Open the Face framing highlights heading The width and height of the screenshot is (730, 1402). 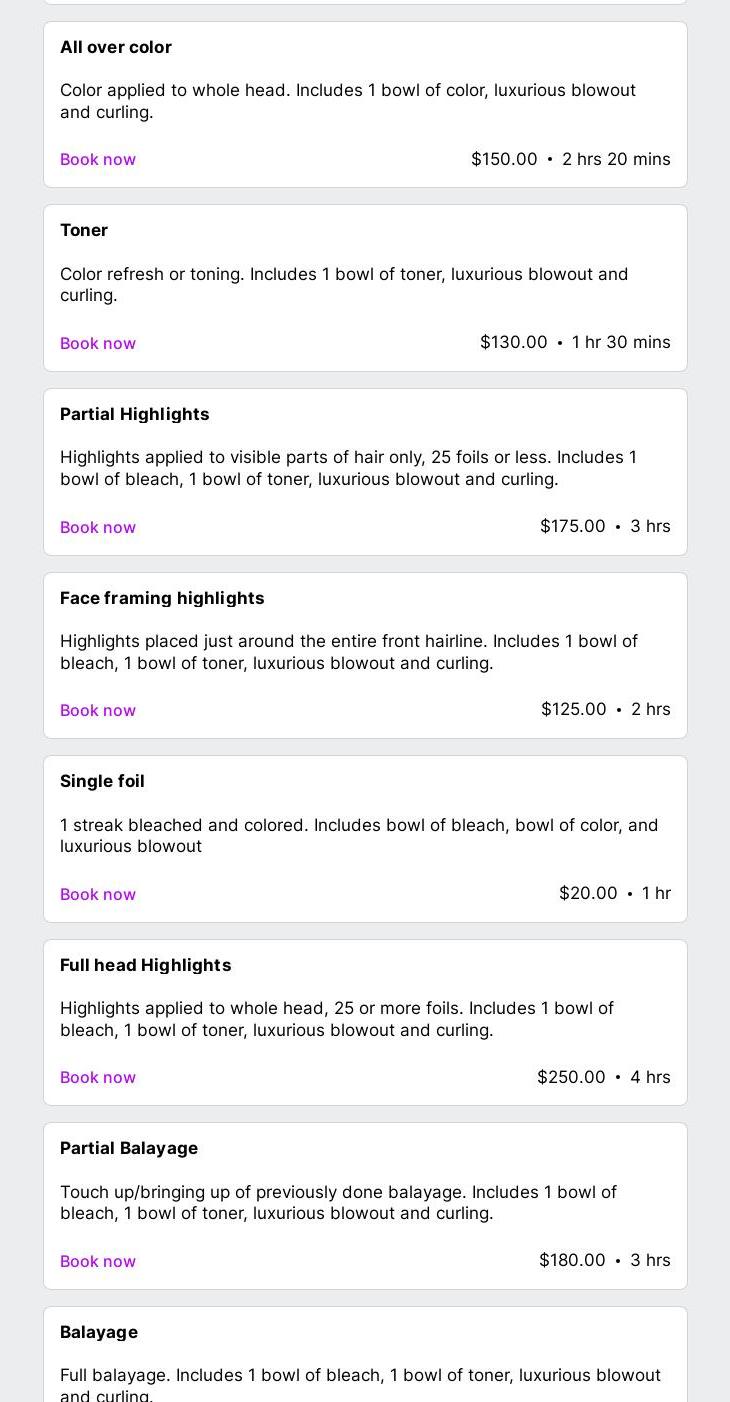point(162,598)
